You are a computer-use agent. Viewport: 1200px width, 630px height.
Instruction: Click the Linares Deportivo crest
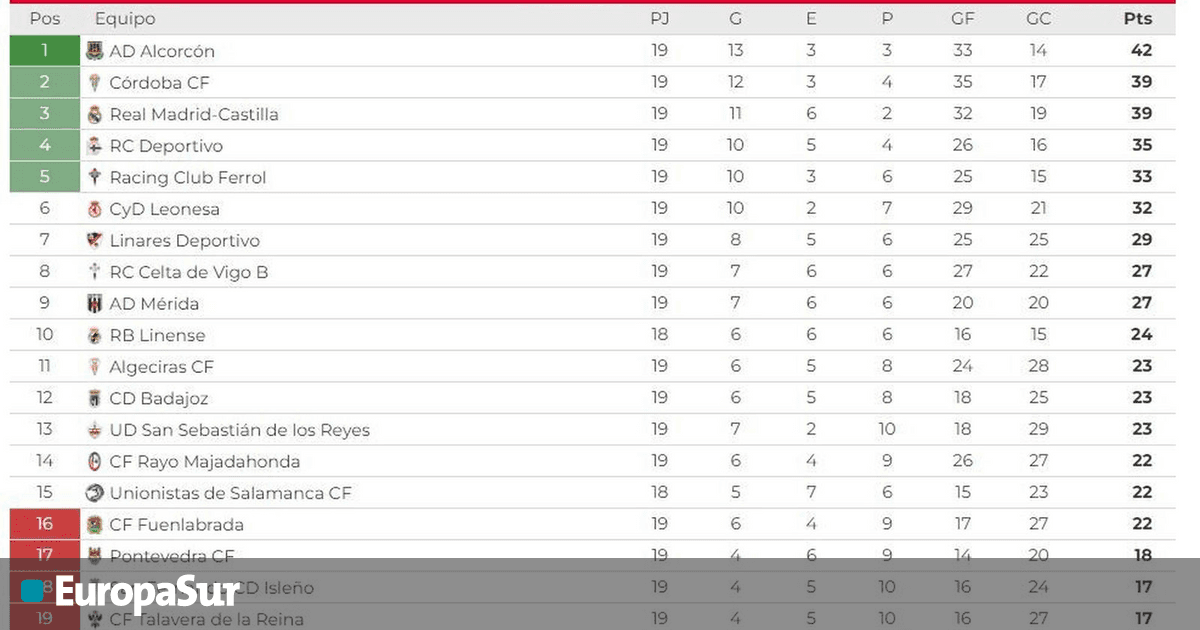coord(95,241)
